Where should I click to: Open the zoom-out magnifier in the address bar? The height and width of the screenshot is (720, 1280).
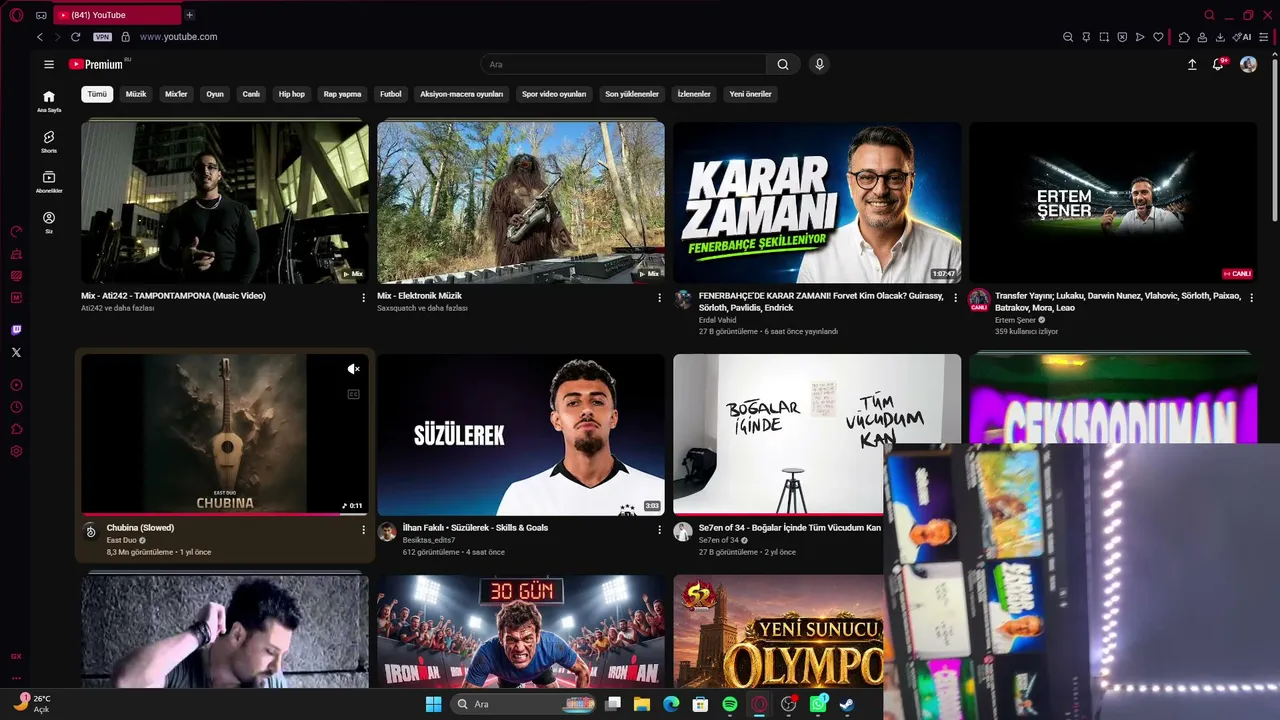pyautogui.click(x=1068, y=37)
